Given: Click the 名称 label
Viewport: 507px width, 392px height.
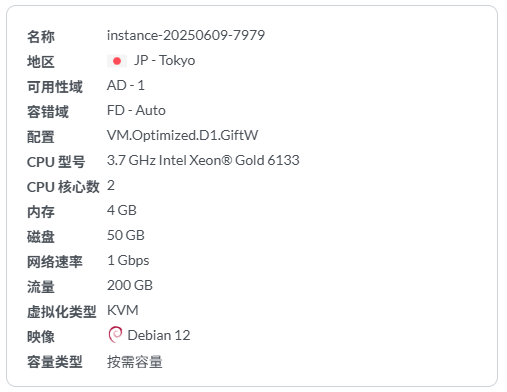Looking at the screenshot, I should pyautogui.click(x=41, y=36).
